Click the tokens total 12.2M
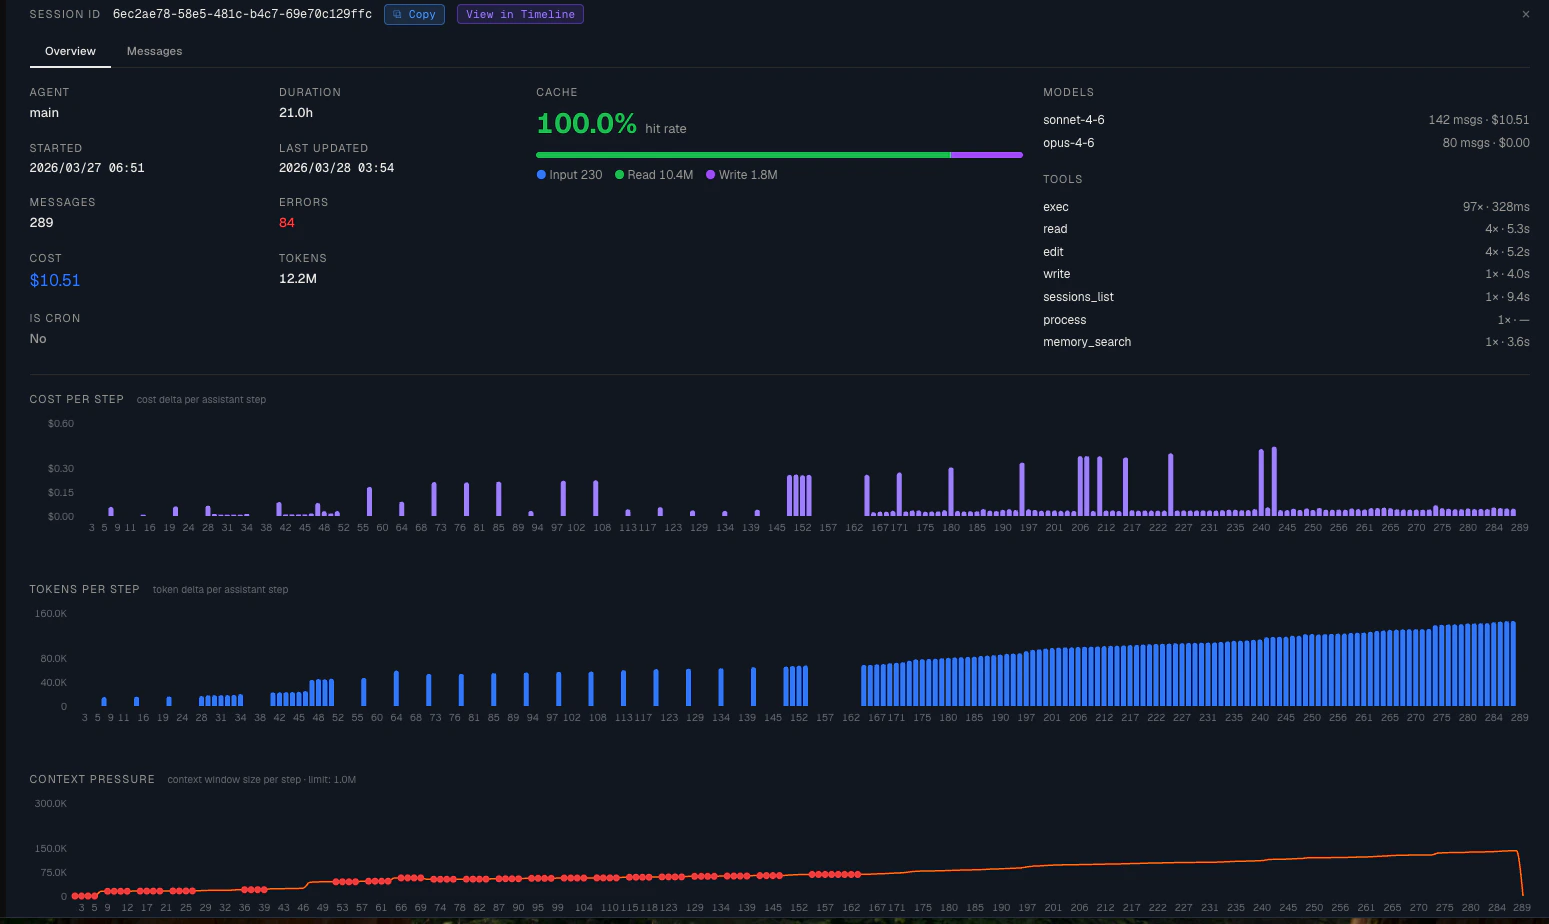 pos(298,279)
